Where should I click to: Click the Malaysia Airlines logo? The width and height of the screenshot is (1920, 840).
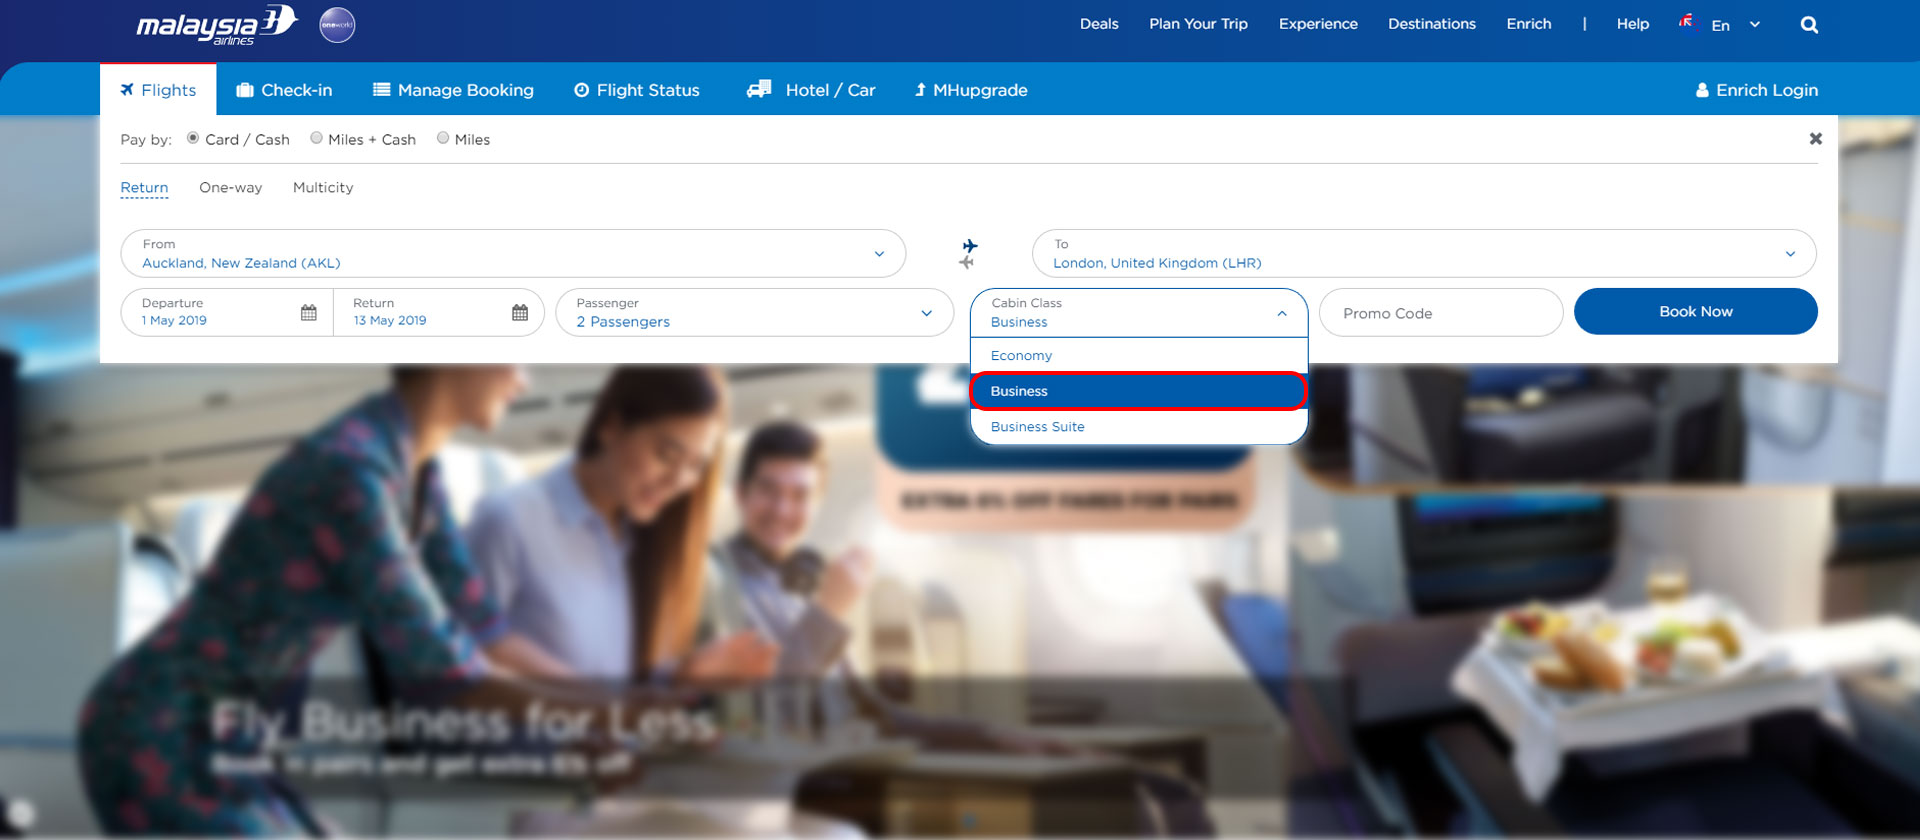(217, 25)
